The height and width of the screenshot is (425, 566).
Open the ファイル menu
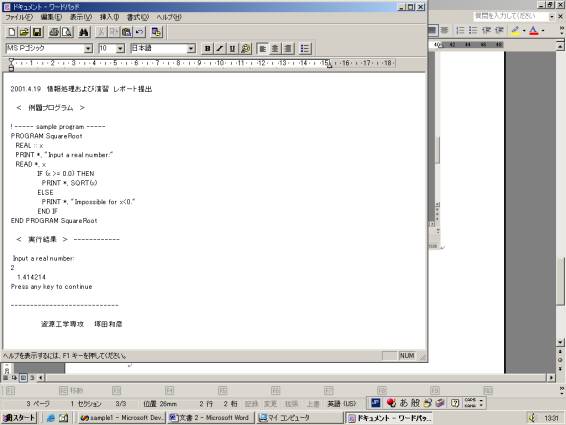click(19, 17)
